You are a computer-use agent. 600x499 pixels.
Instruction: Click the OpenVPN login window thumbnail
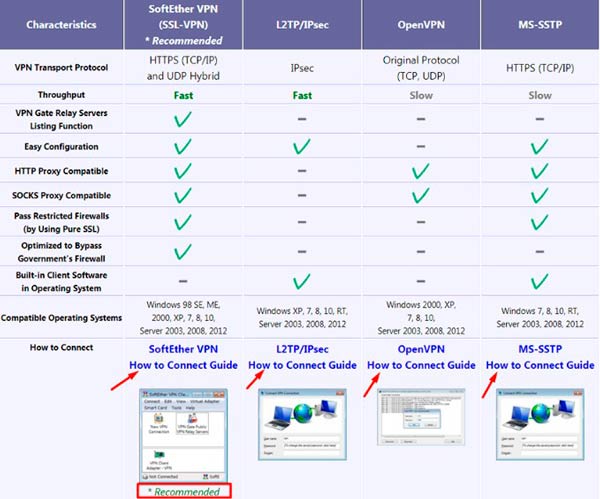click(421, 417)
